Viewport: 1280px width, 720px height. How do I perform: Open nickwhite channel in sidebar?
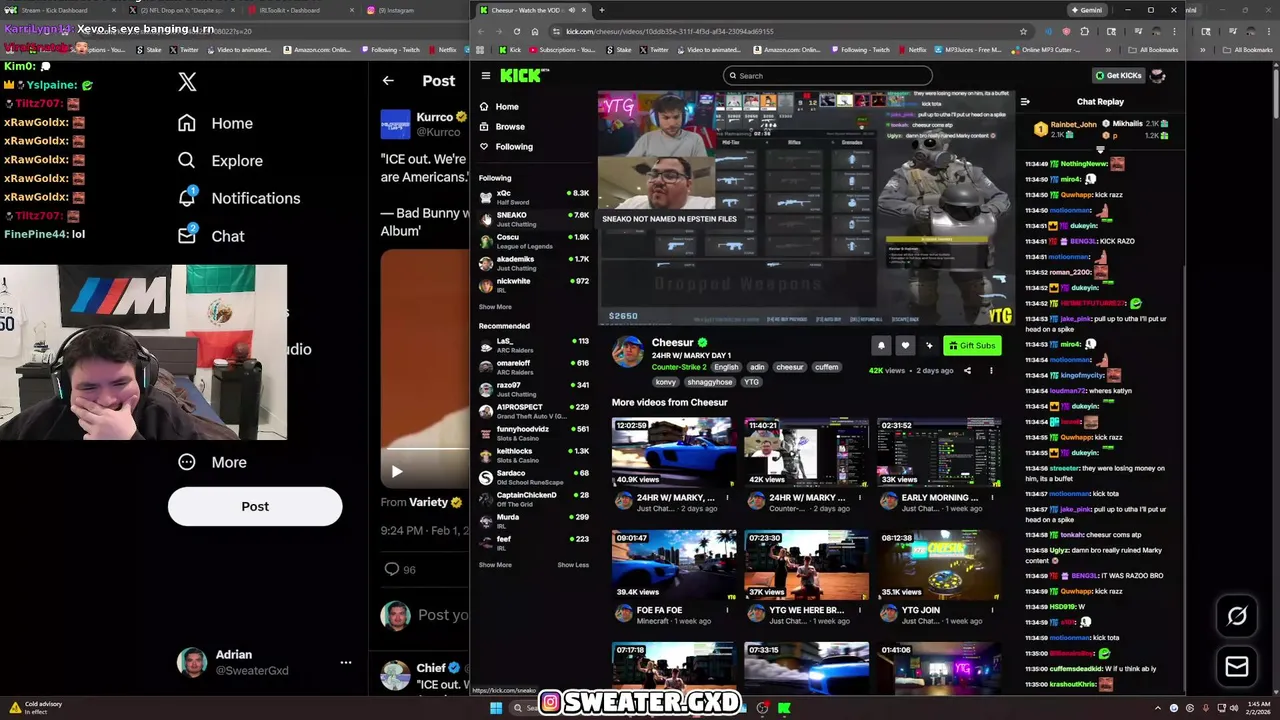click(x=534, y=285)
